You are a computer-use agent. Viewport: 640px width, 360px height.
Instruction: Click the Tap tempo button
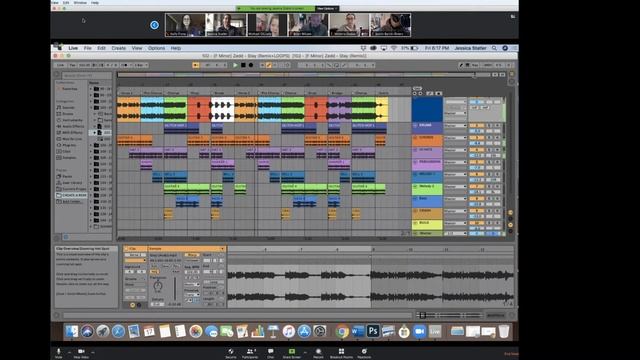tap(72, 65)
